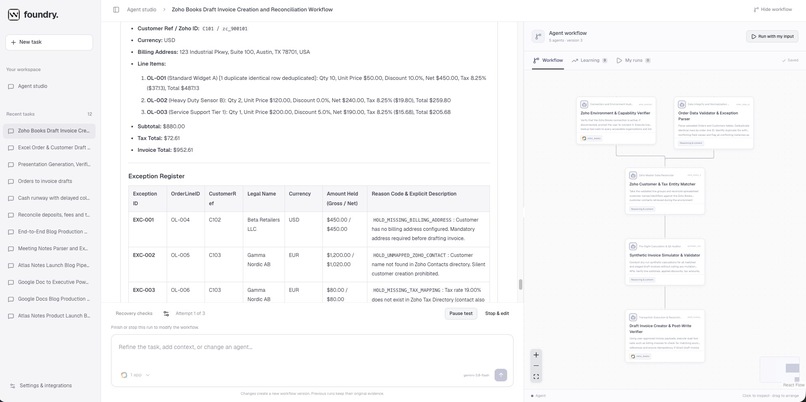
Task: Open the Atlas Notes Product Launch task
Action: point(49,316)
